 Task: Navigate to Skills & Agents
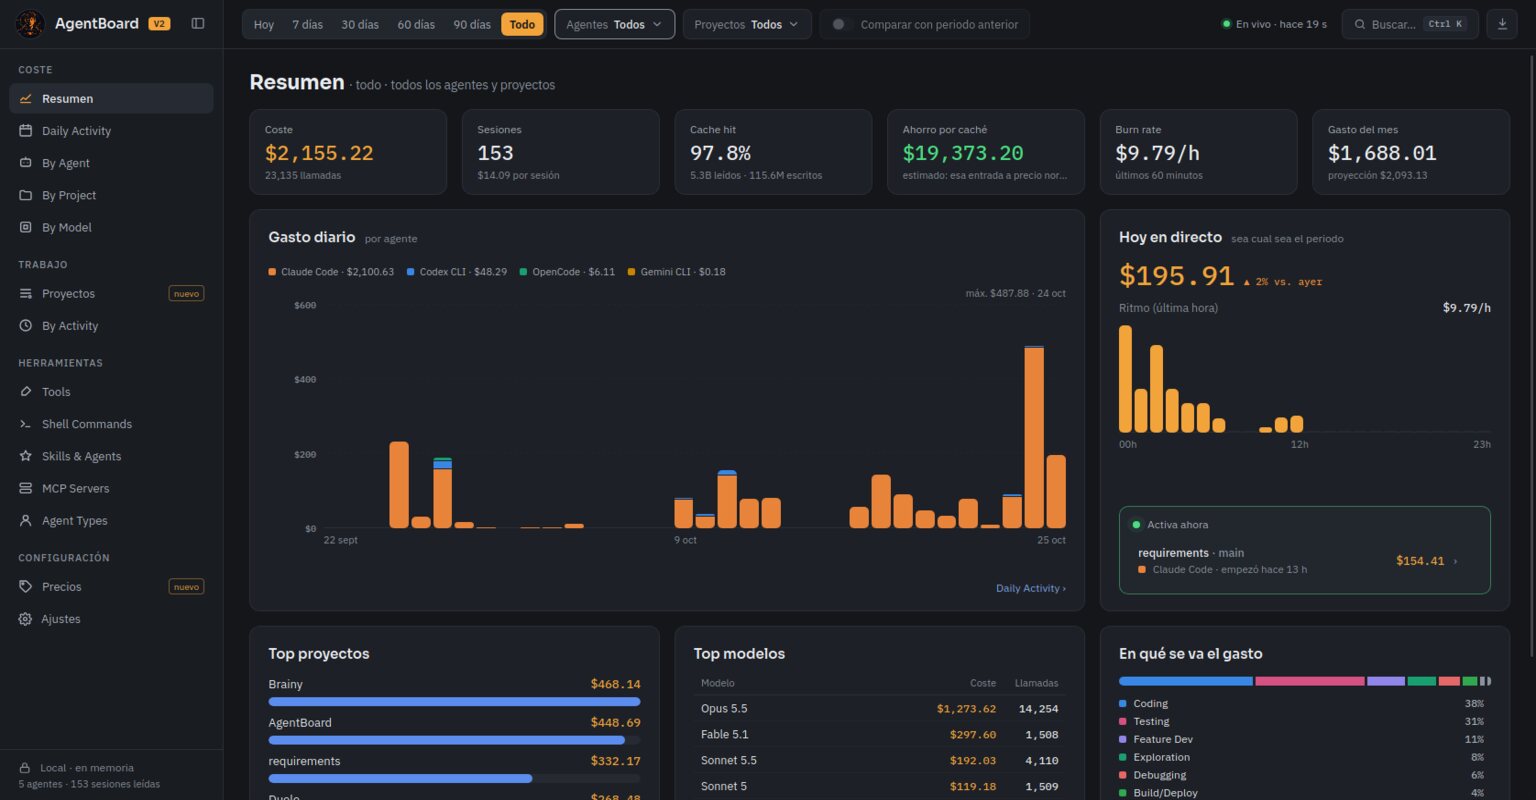[x=111, y=456]
